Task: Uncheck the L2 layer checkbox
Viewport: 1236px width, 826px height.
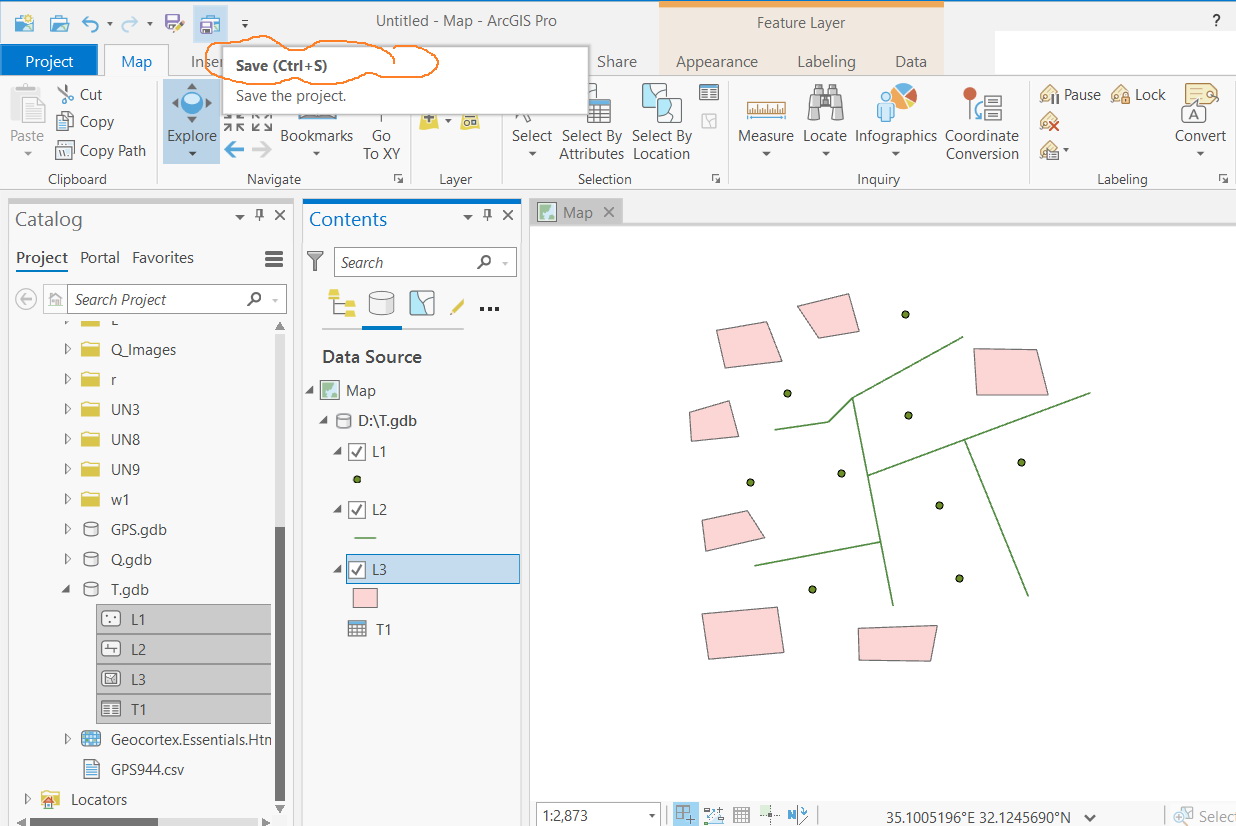Action: (x=356, y=509)
